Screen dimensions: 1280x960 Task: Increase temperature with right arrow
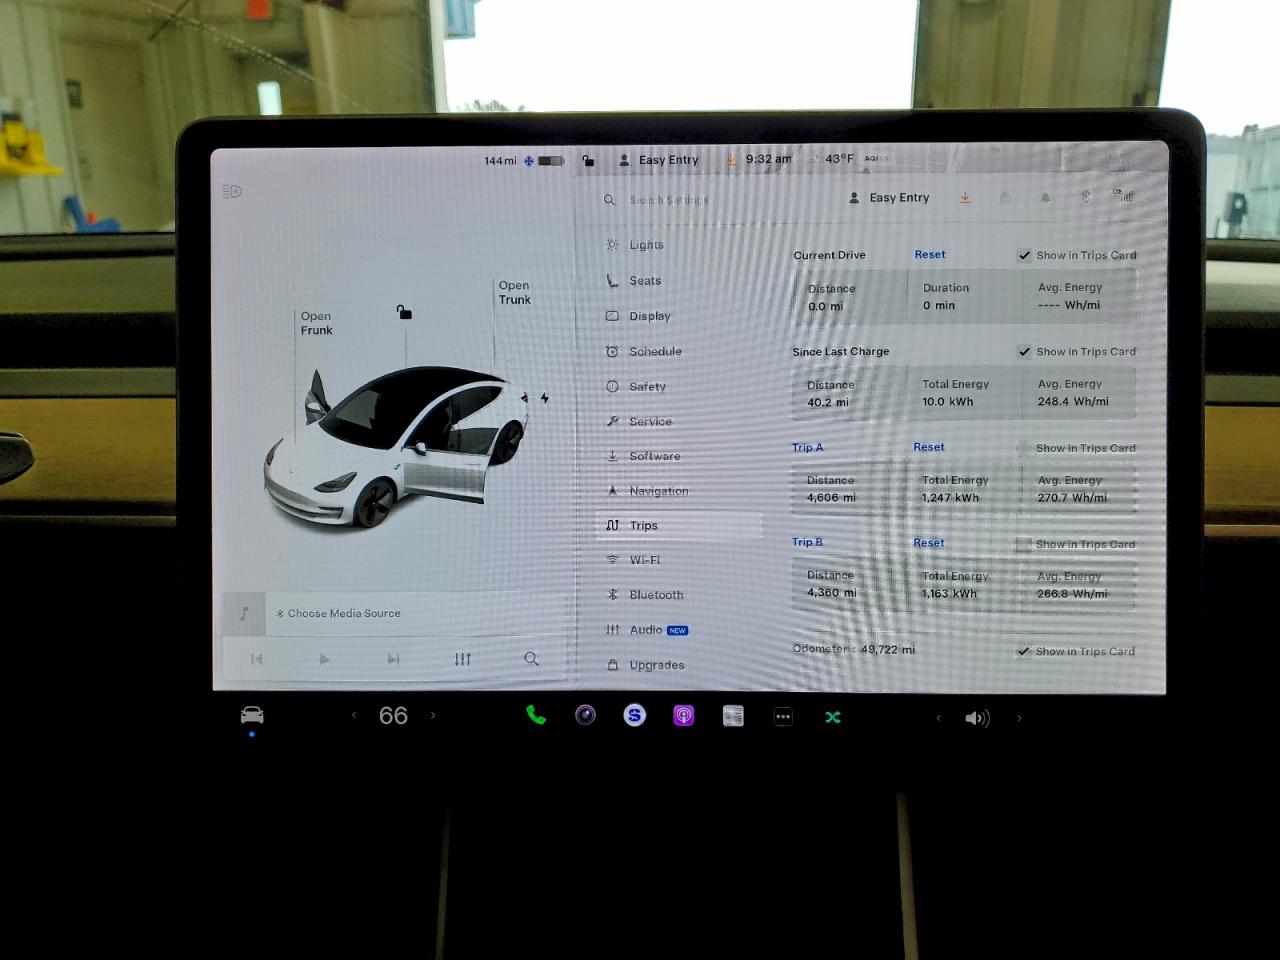[x=433, y=716]
